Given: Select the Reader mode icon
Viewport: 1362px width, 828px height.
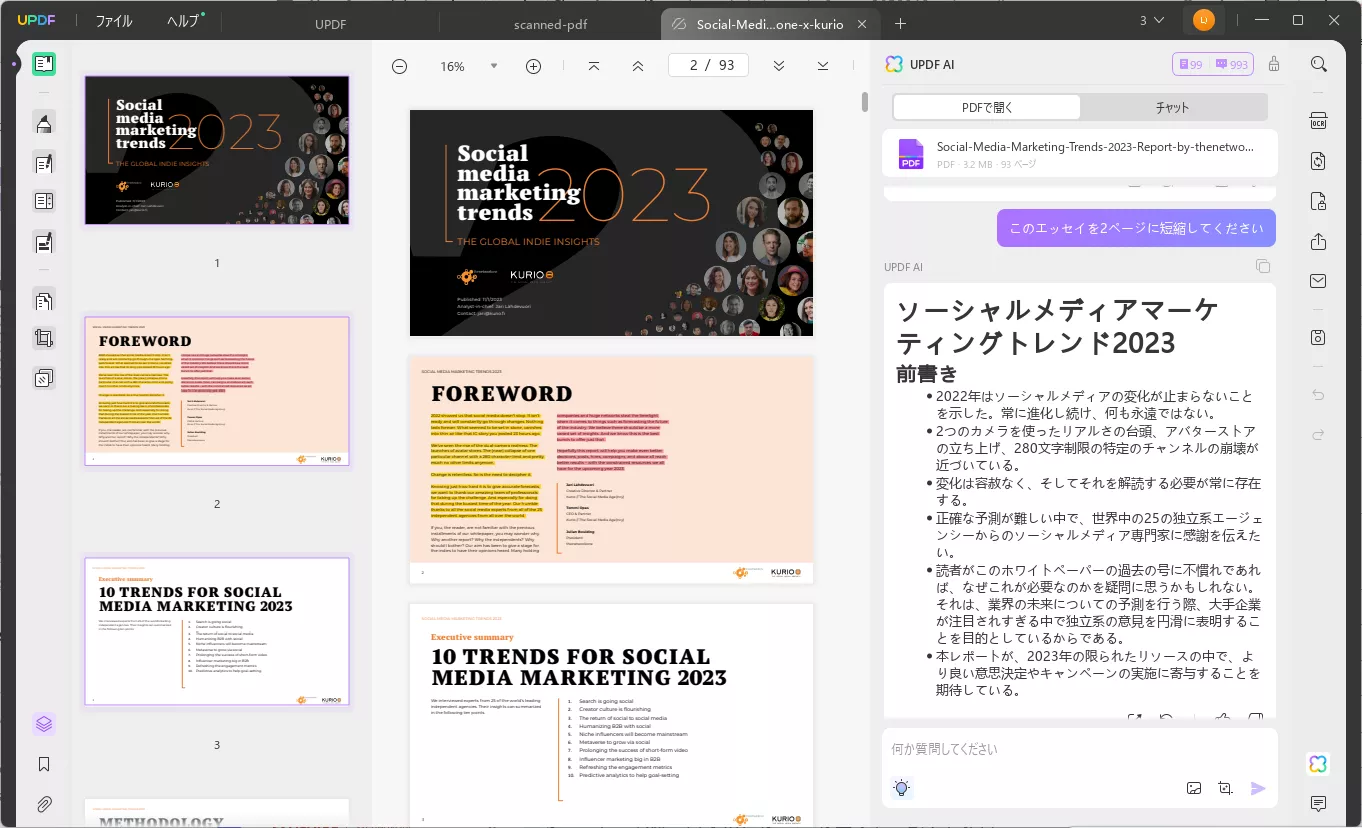Looking at the screenshot, I should pos(43,64).
